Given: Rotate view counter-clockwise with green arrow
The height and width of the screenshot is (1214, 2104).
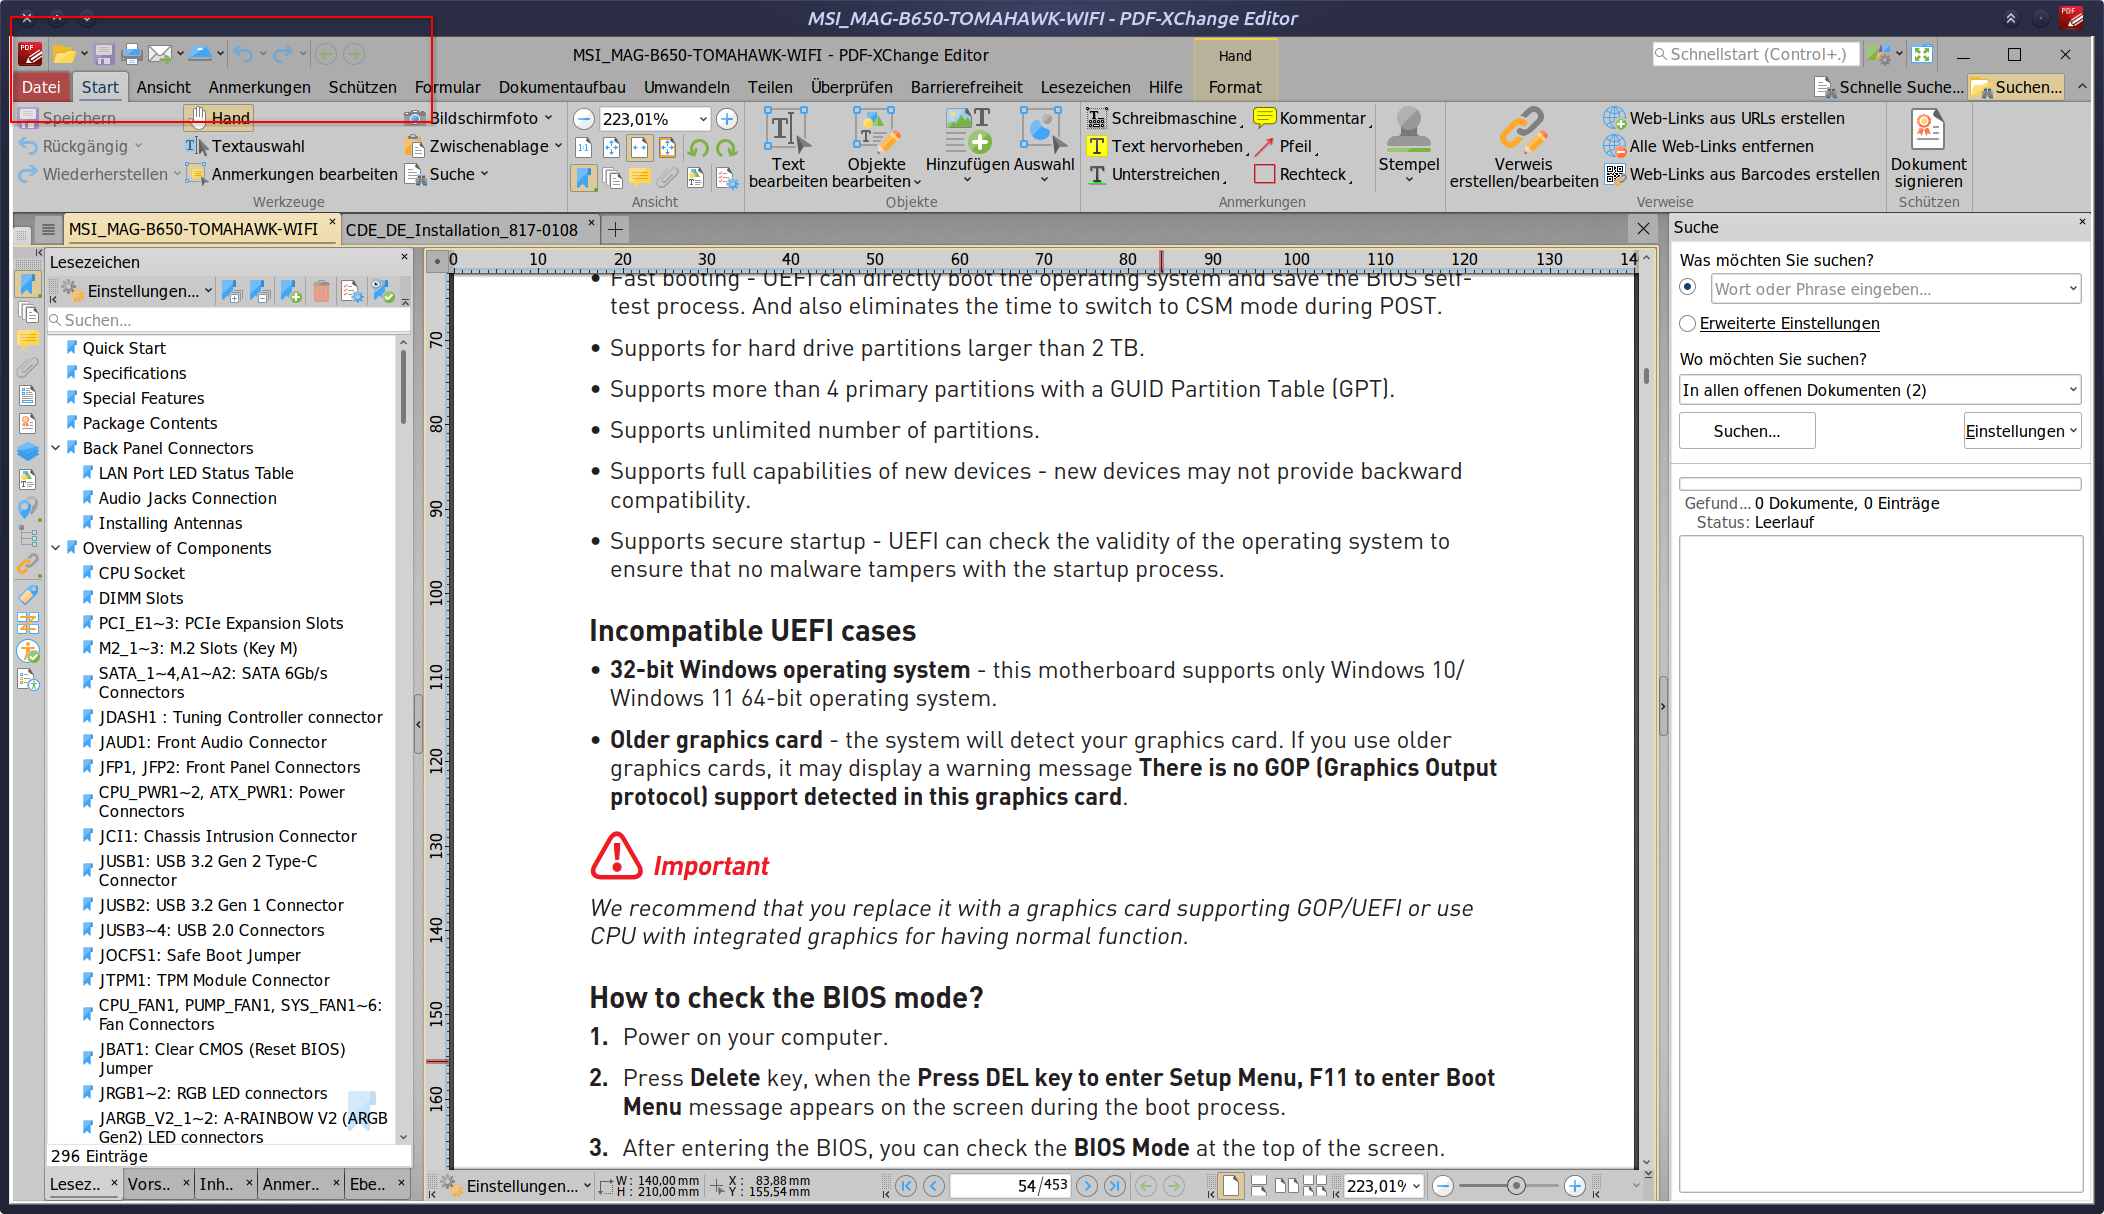Looking at the screenshot, I should [x=698, y=148].
